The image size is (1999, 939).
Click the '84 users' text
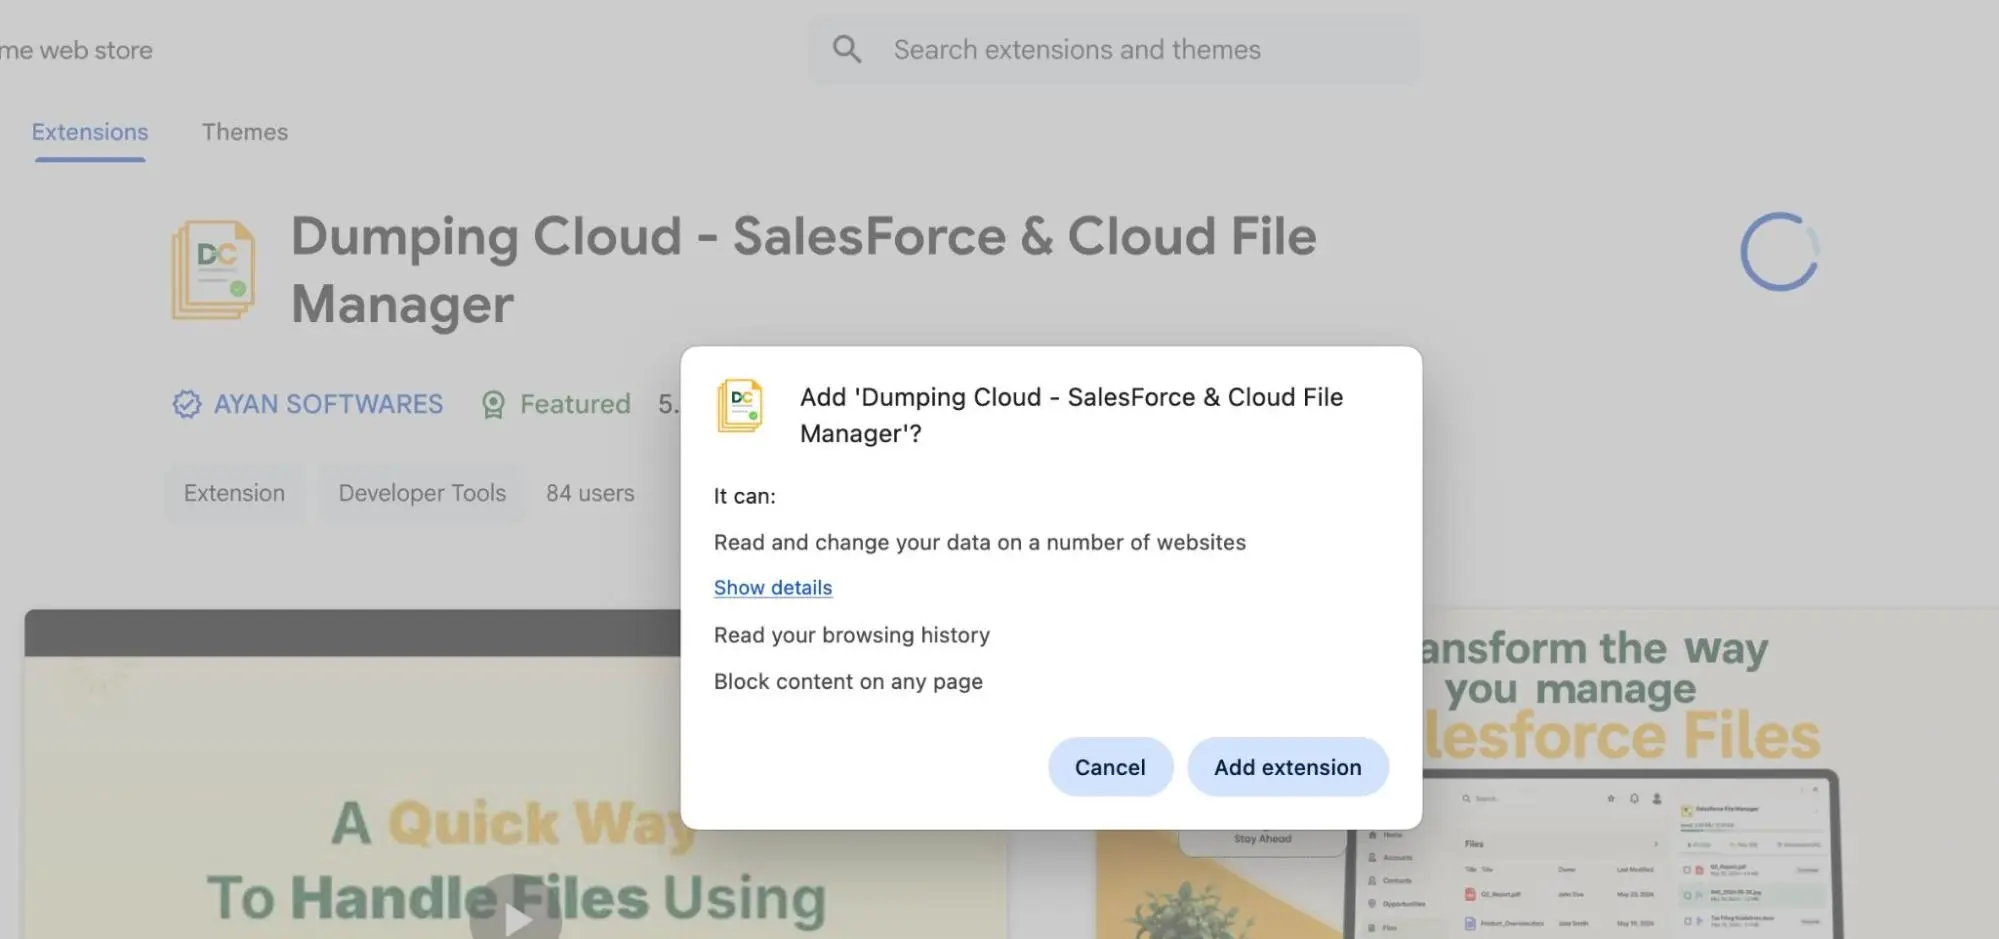point(590,493)
